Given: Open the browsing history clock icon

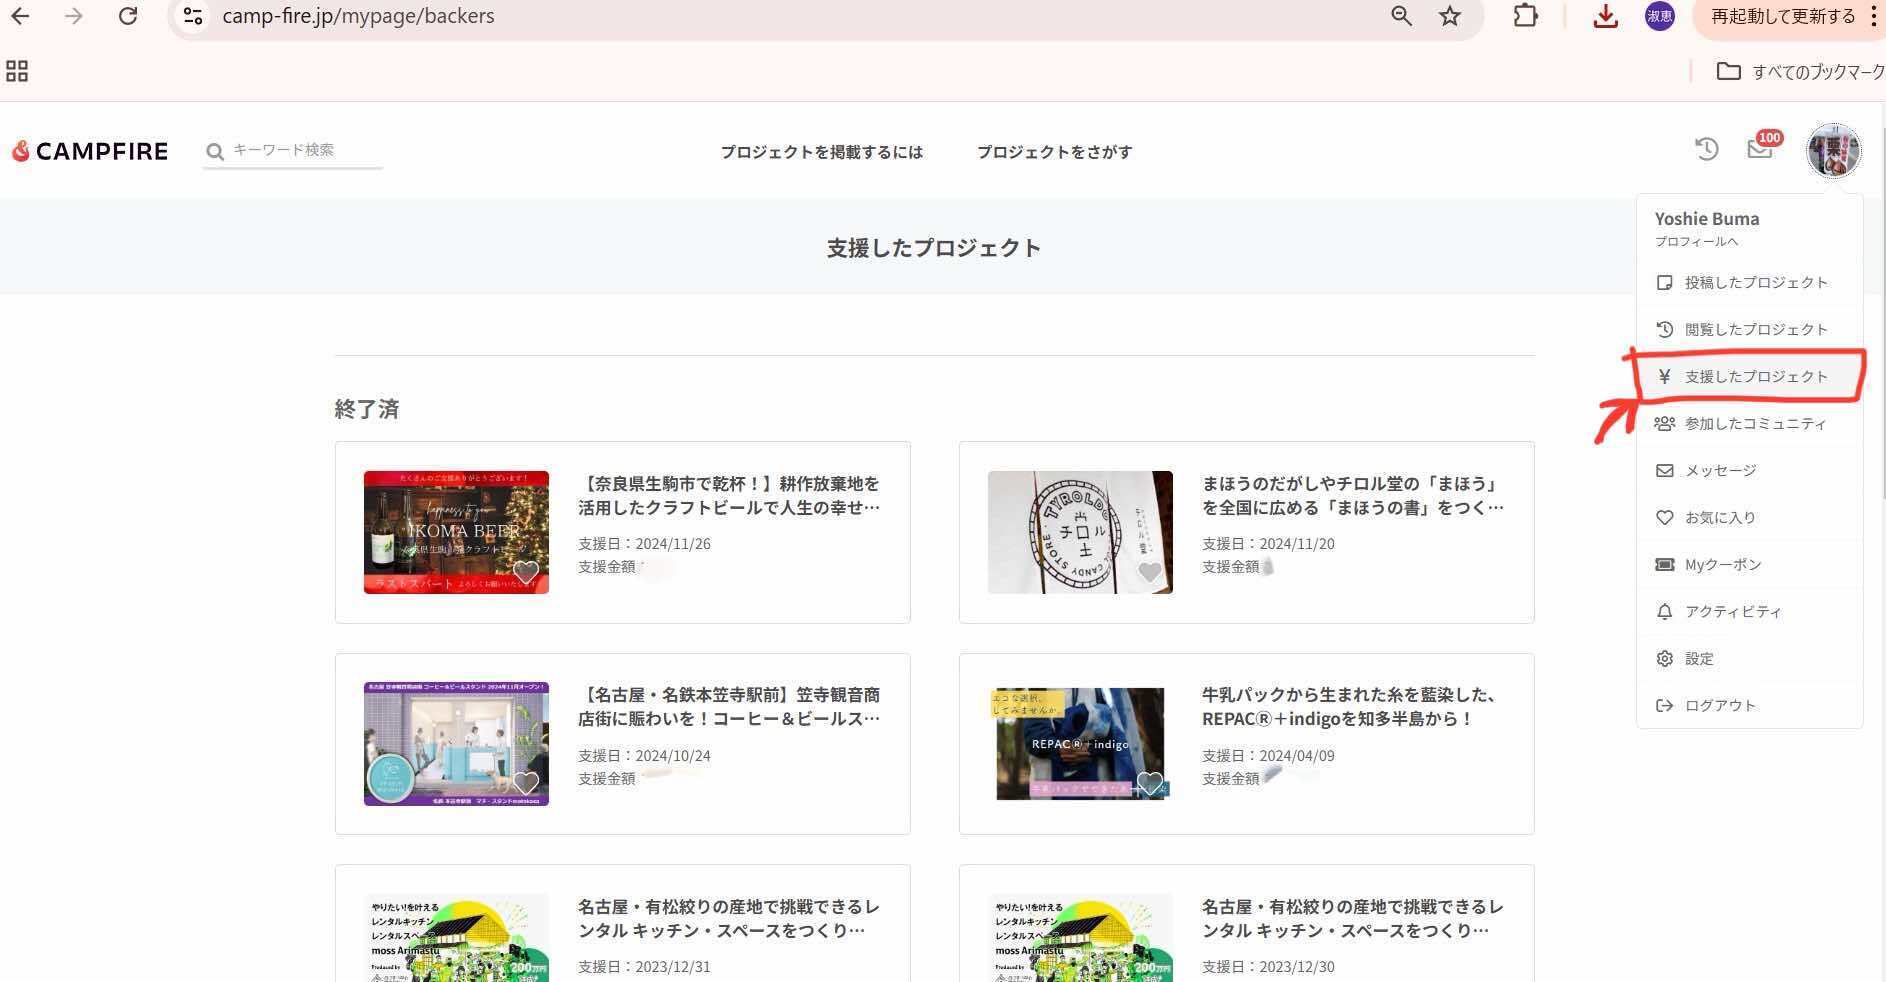Looking at the screenshot, I should tap(1706, 149).
